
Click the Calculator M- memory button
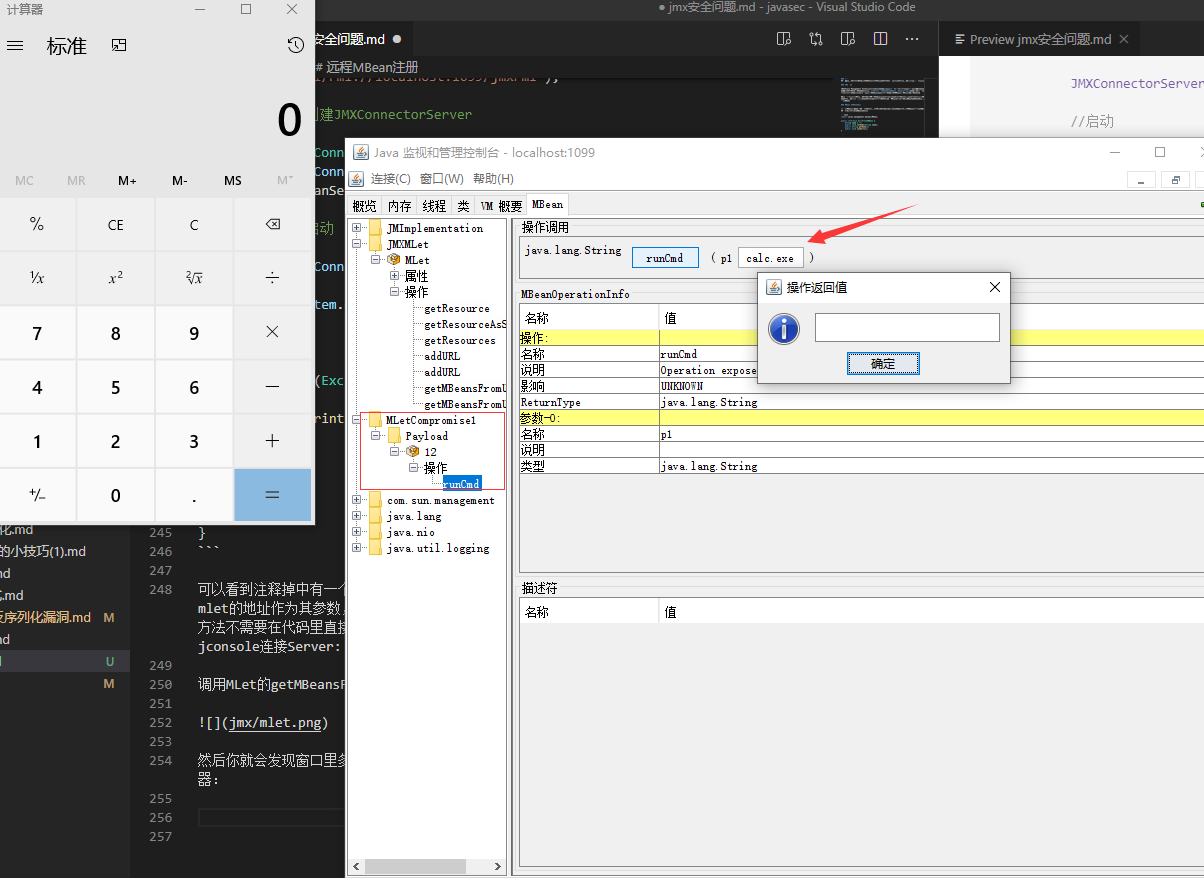(x=180, y=181)
